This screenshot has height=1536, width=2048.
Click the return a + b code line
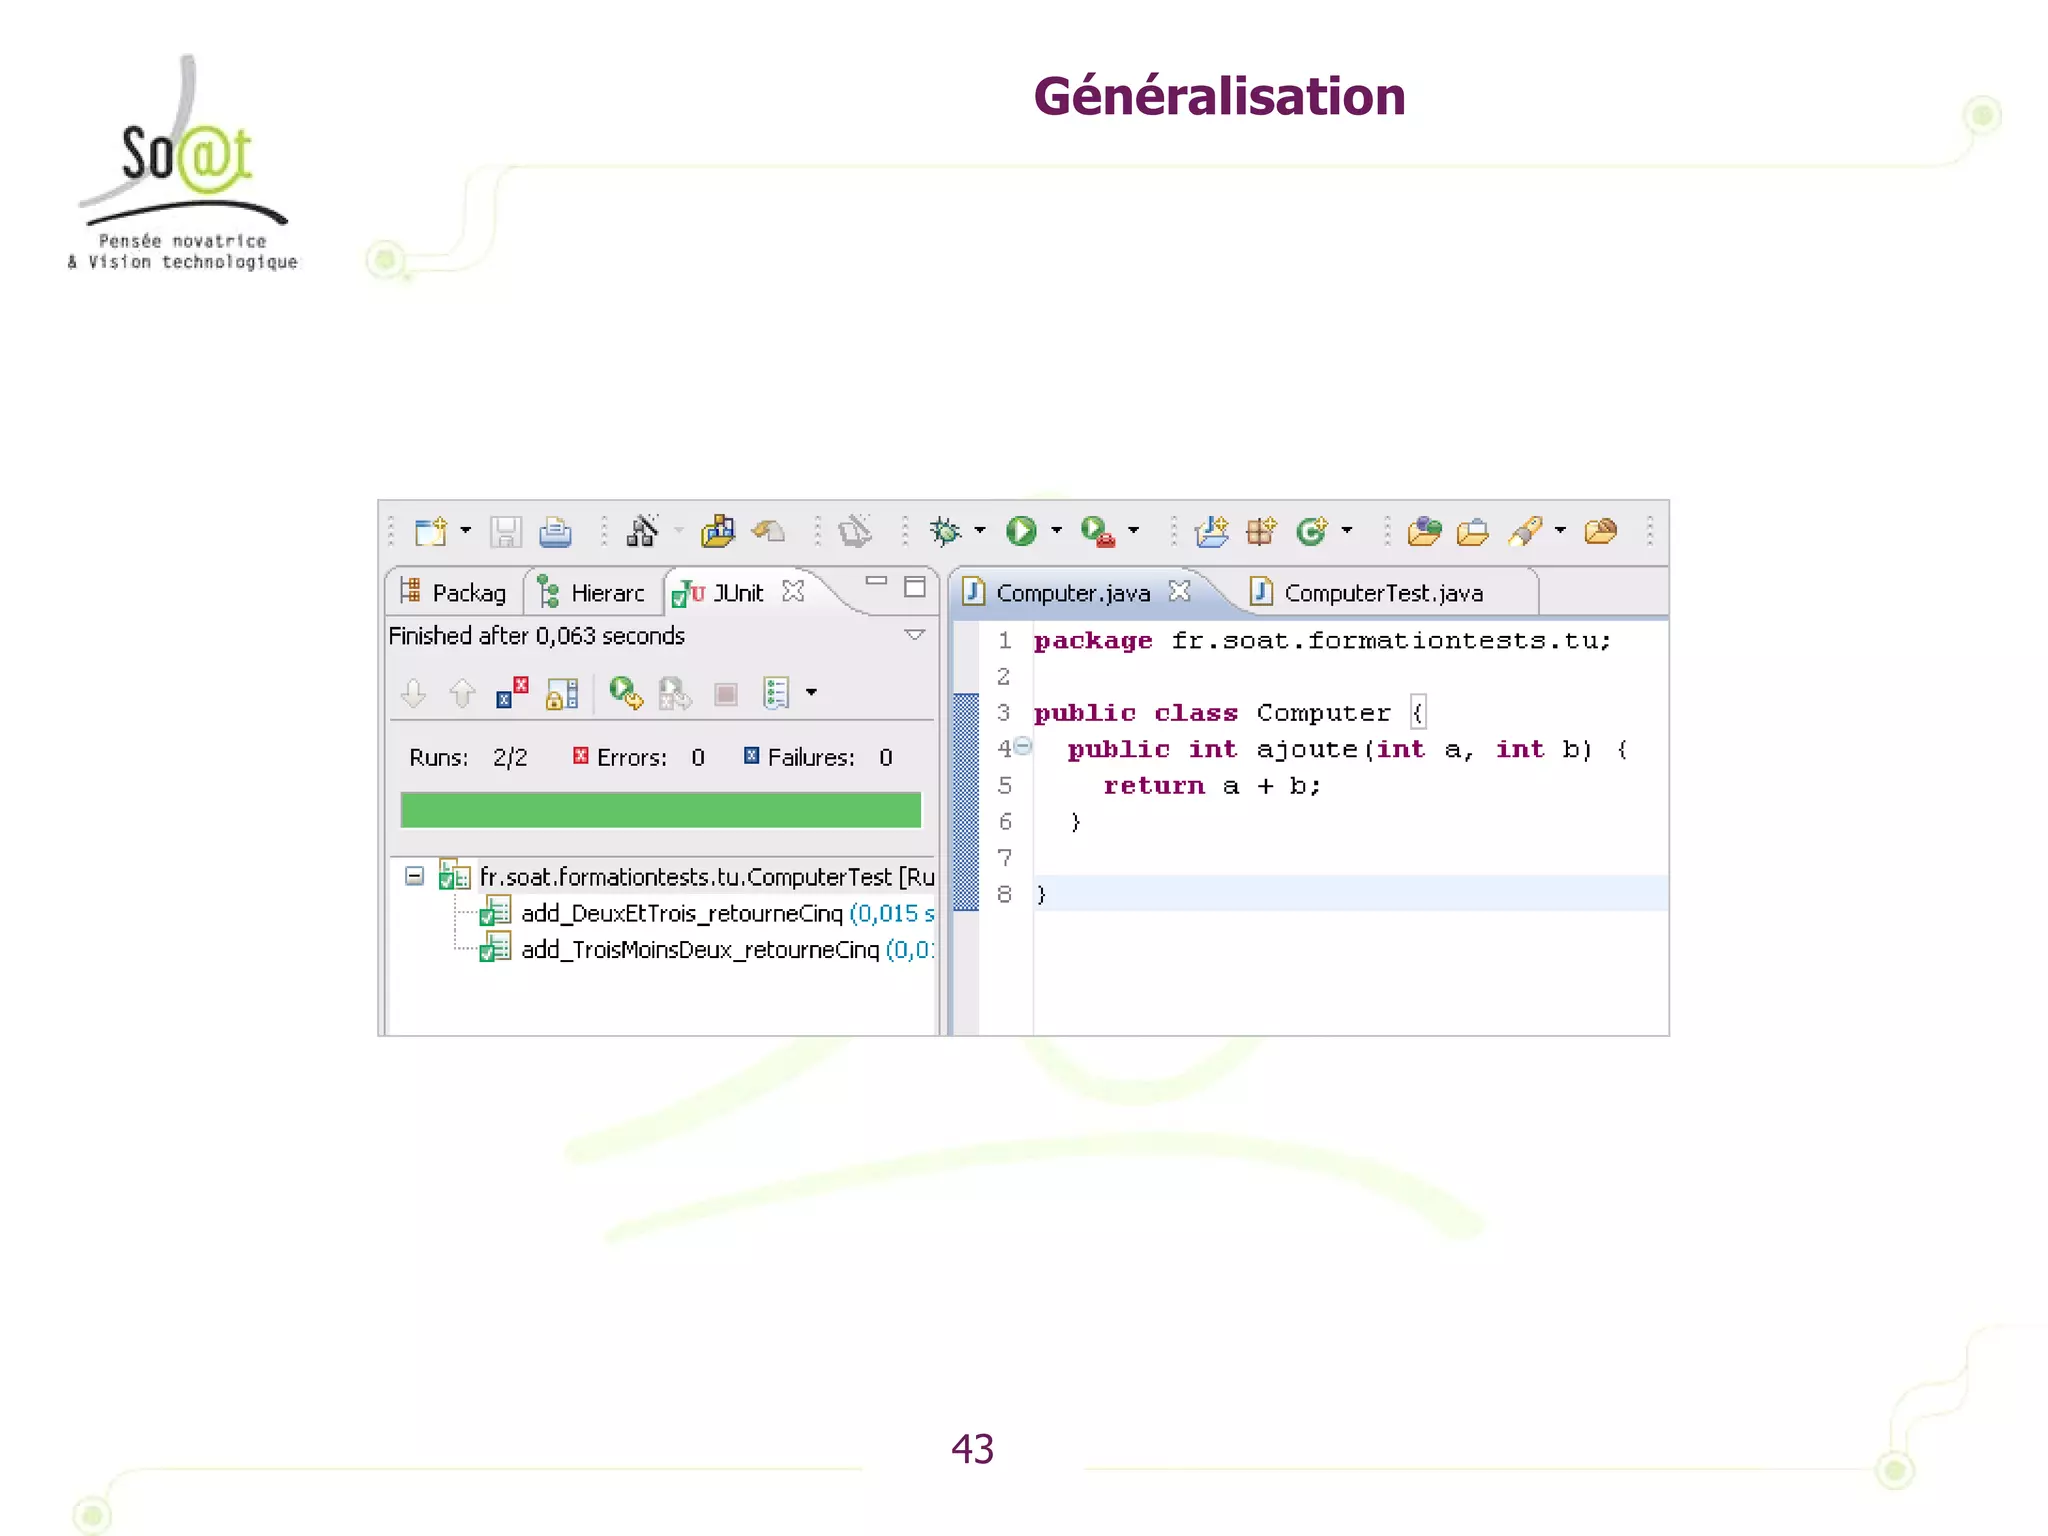point(1211,786)
